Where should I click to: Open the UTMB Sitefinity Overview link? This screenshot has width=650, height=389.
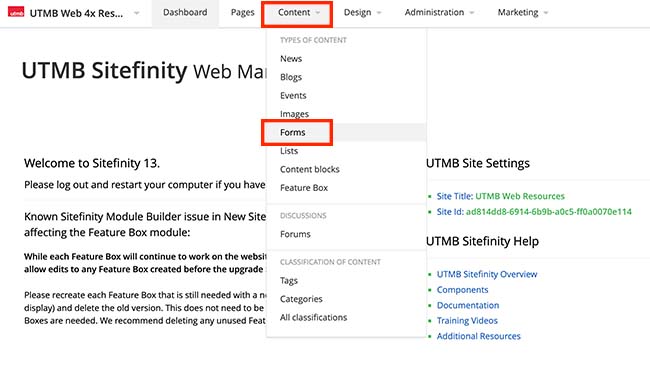[487, 274]
